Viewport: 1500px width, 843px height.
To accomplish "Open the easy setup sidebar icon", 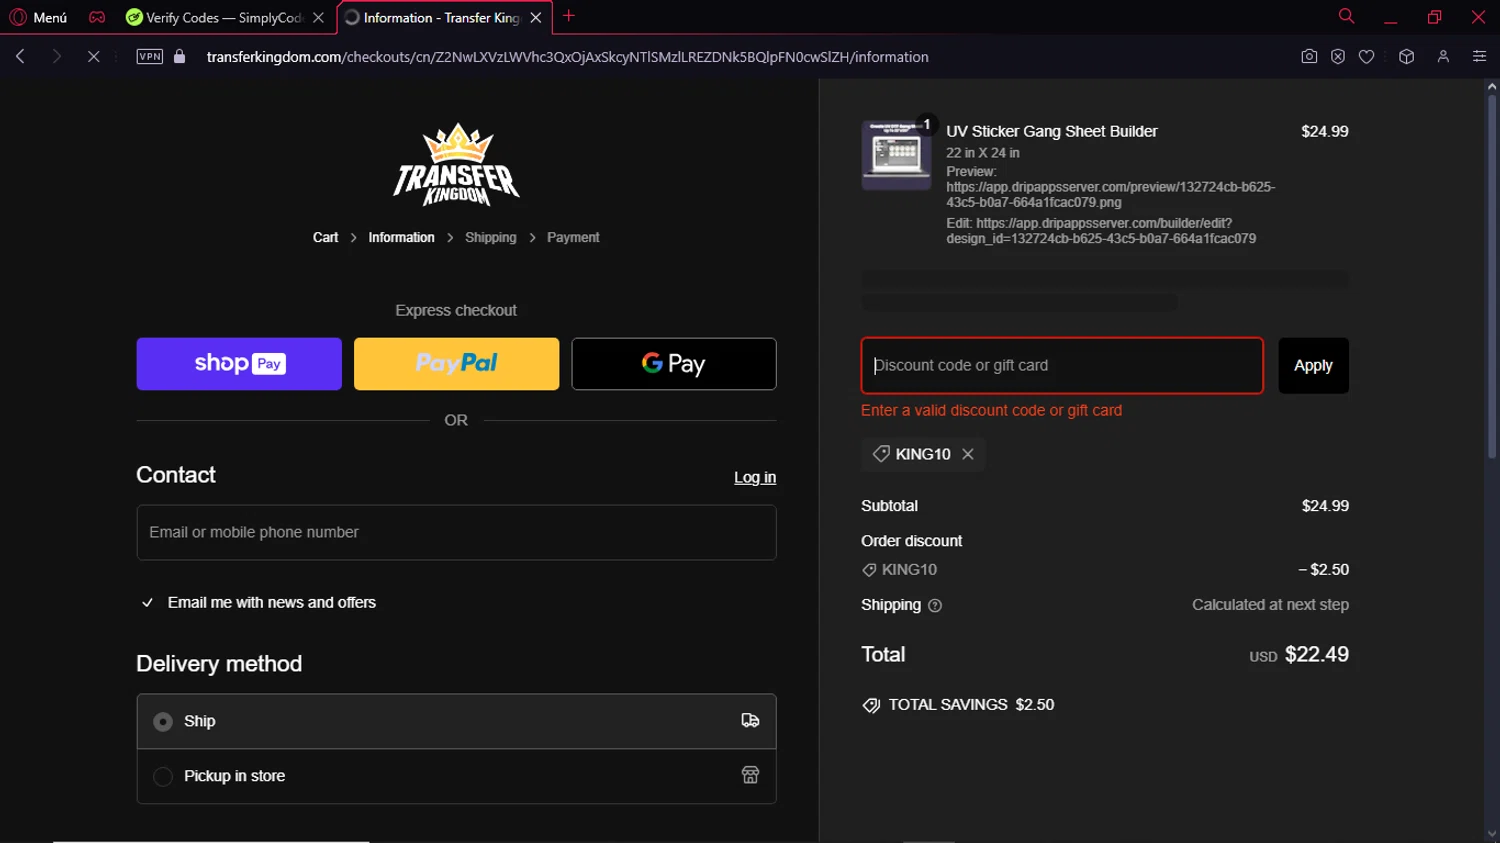I will [x=1479, y=57].
